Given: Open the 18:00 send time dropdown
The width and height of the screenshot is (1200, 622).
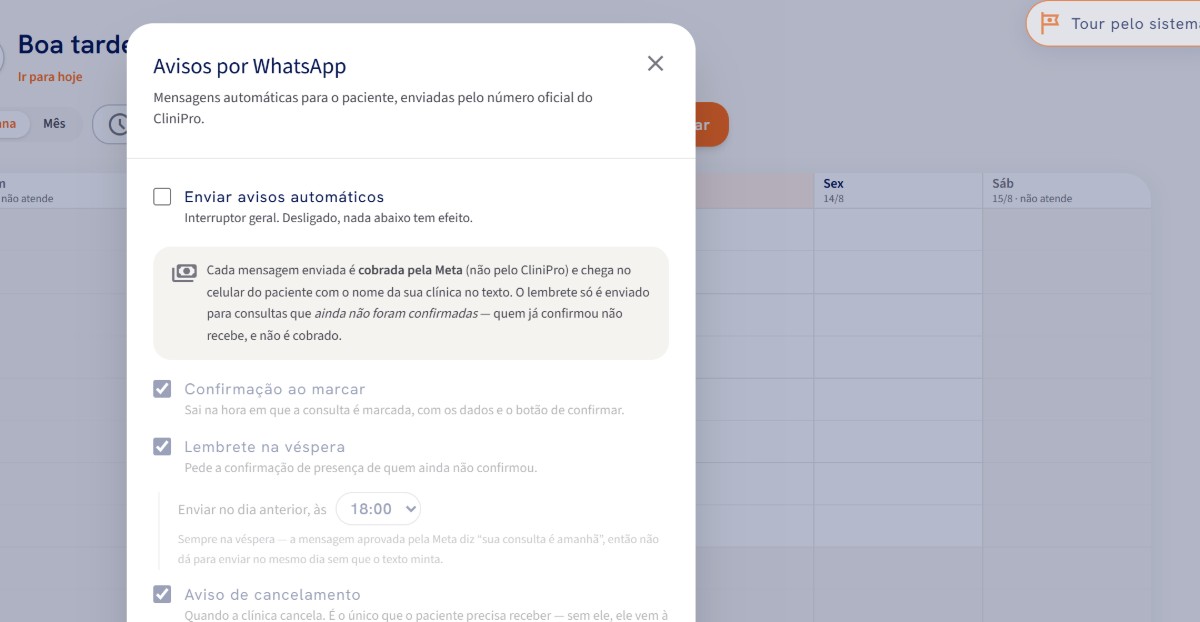Looking at the screenshot, I should click(x=378, y=509).
